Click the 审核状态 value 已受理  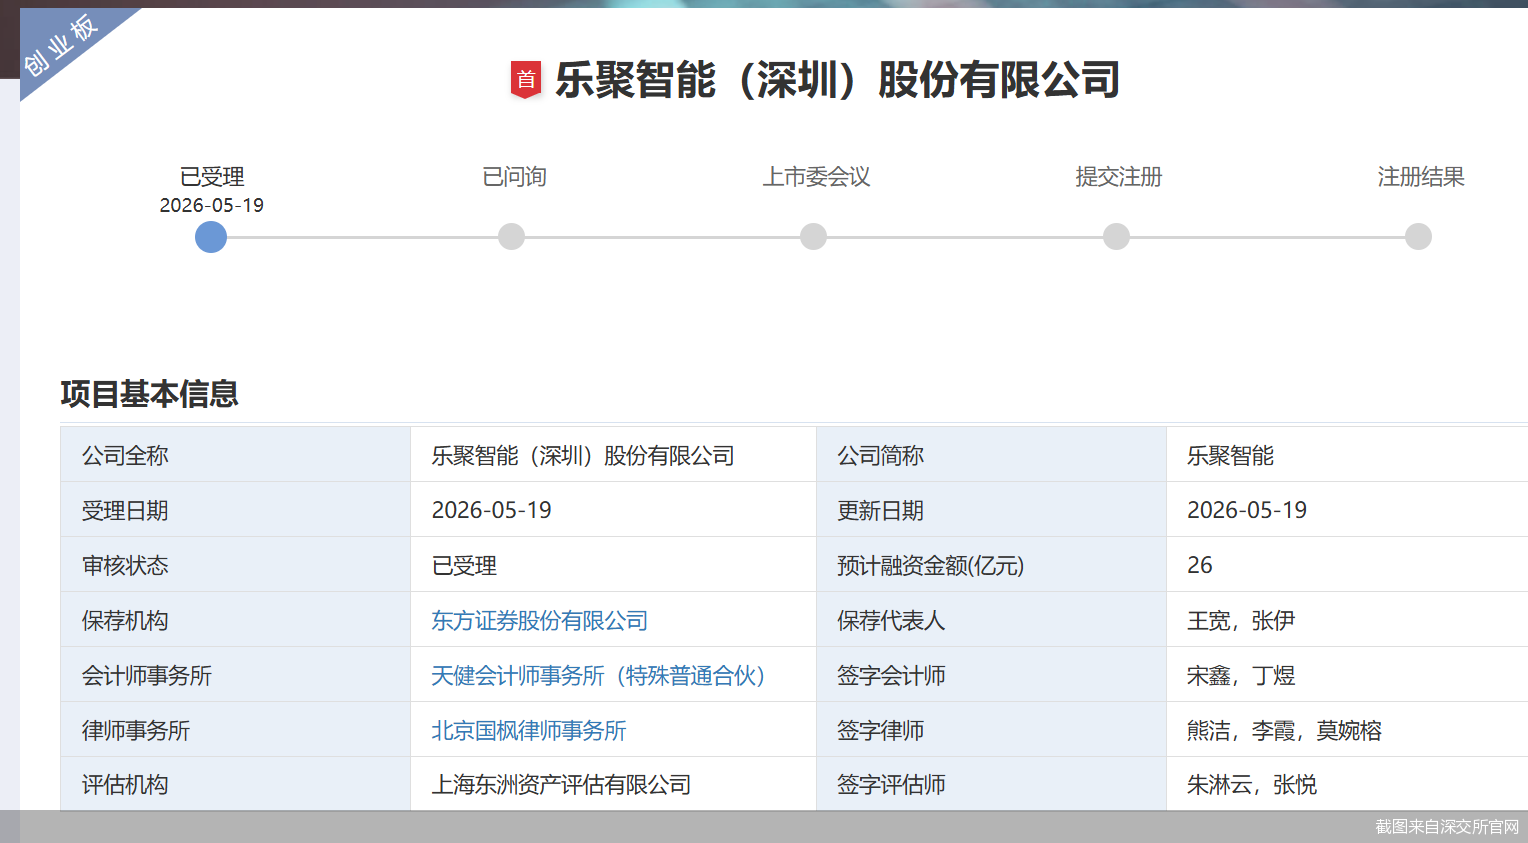pyautogui.click(x=464, y=566)
